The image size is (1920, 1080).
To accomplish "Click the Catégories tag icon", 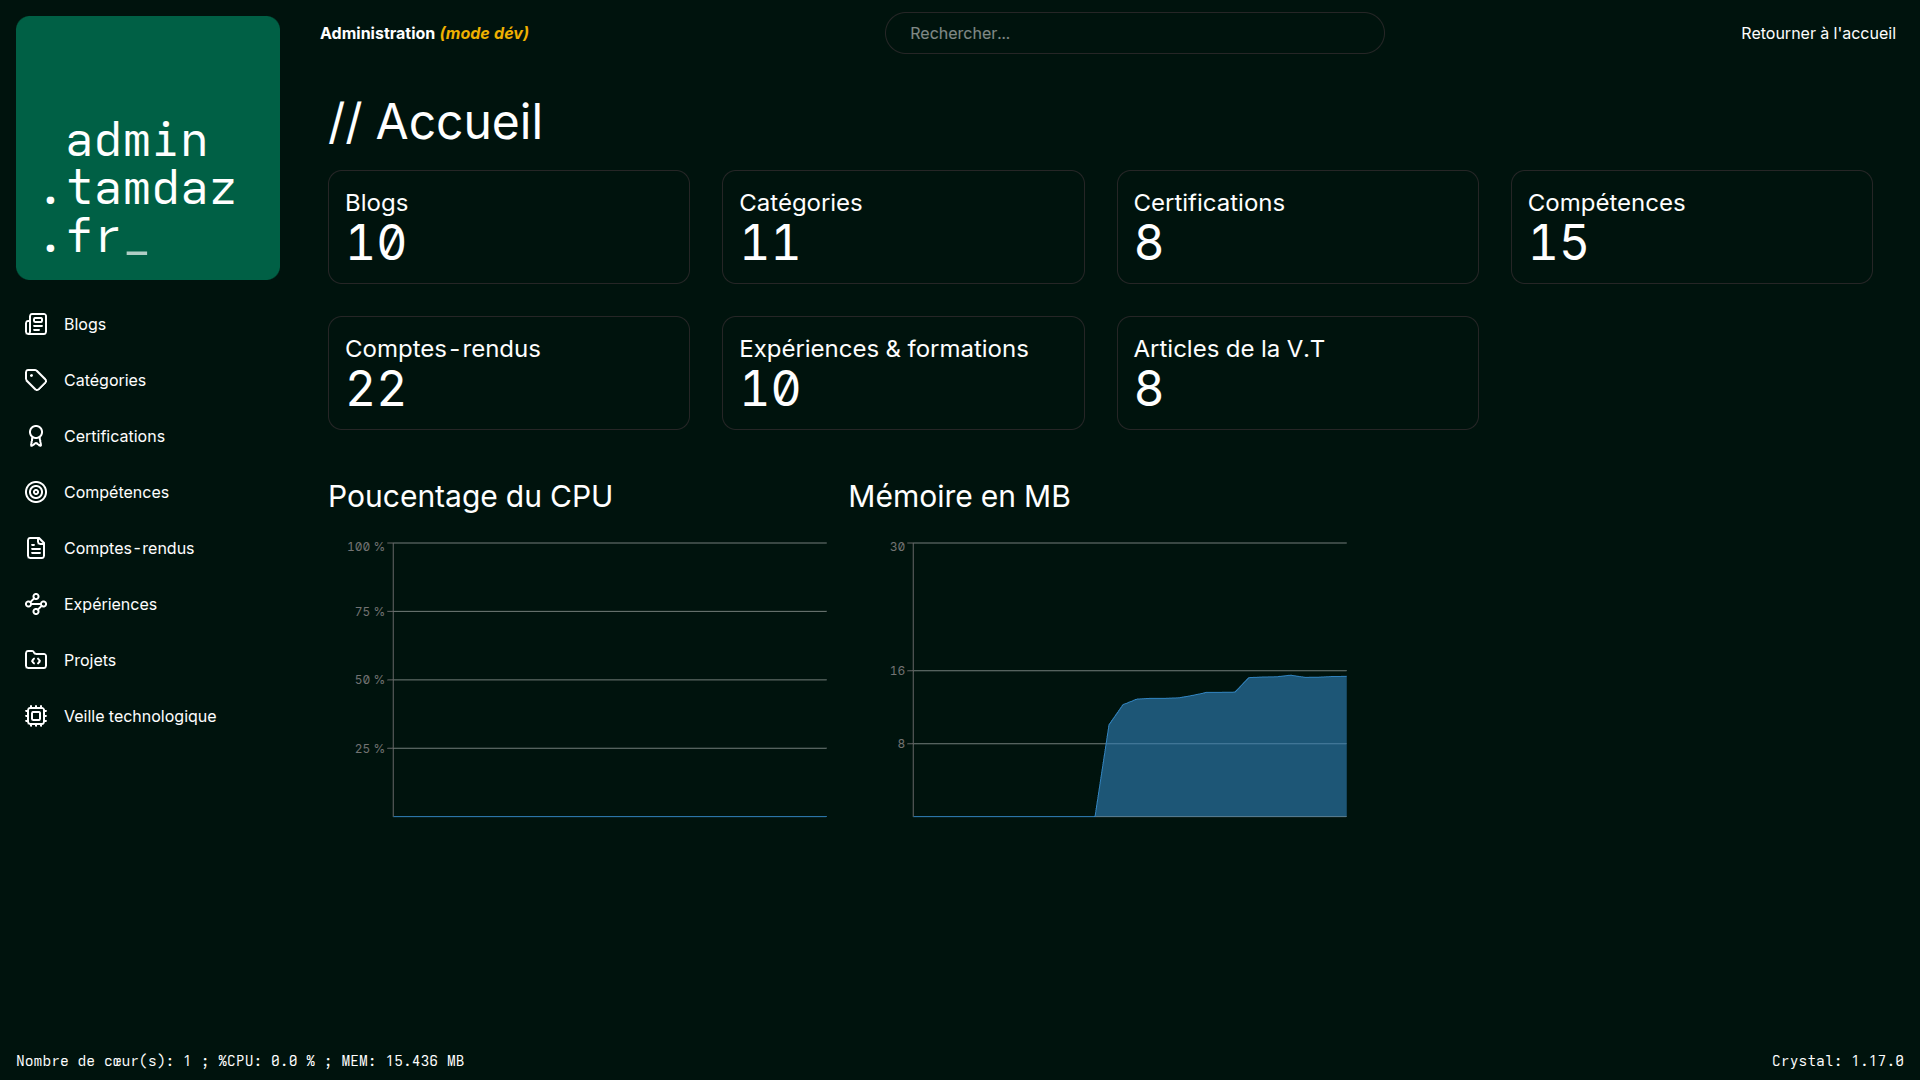I will coord(36,380).
